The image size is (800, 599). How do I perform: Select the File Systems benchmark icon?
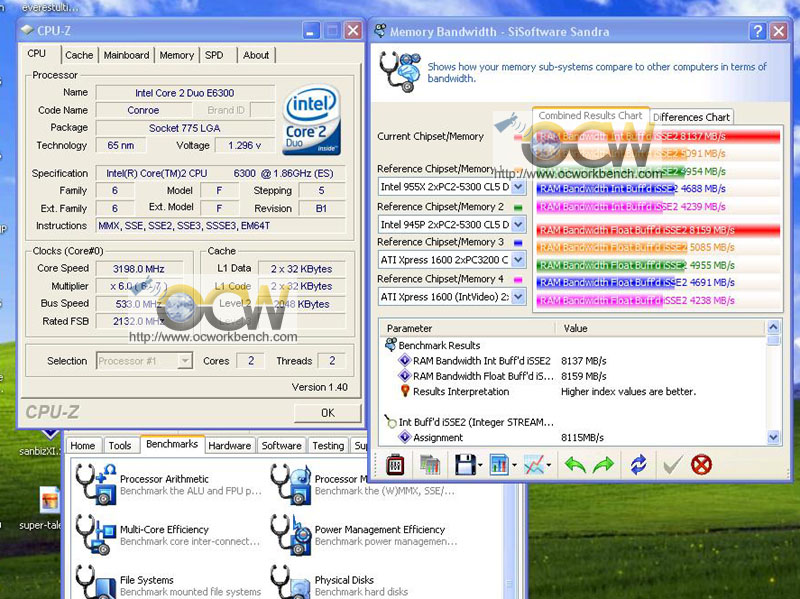[96, 582]
